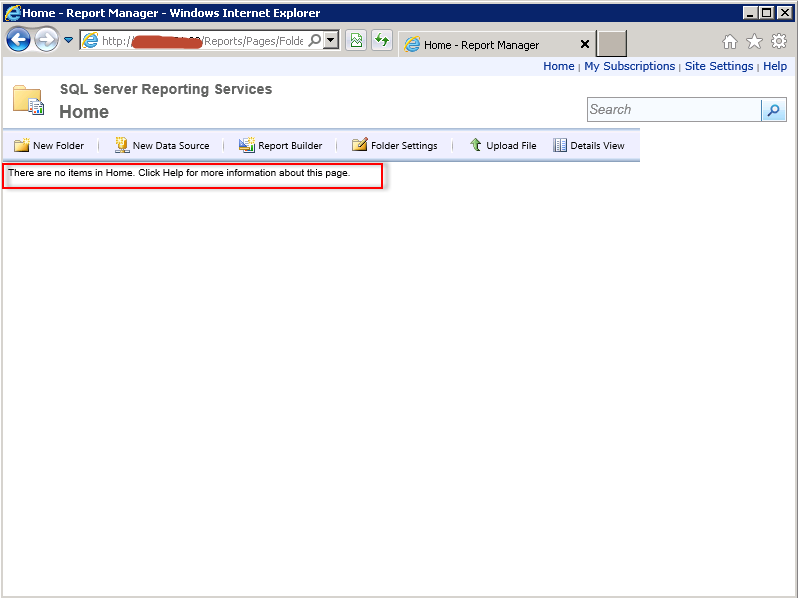Click the Internet Explorer logo in title bar

(x=13, y=13)
